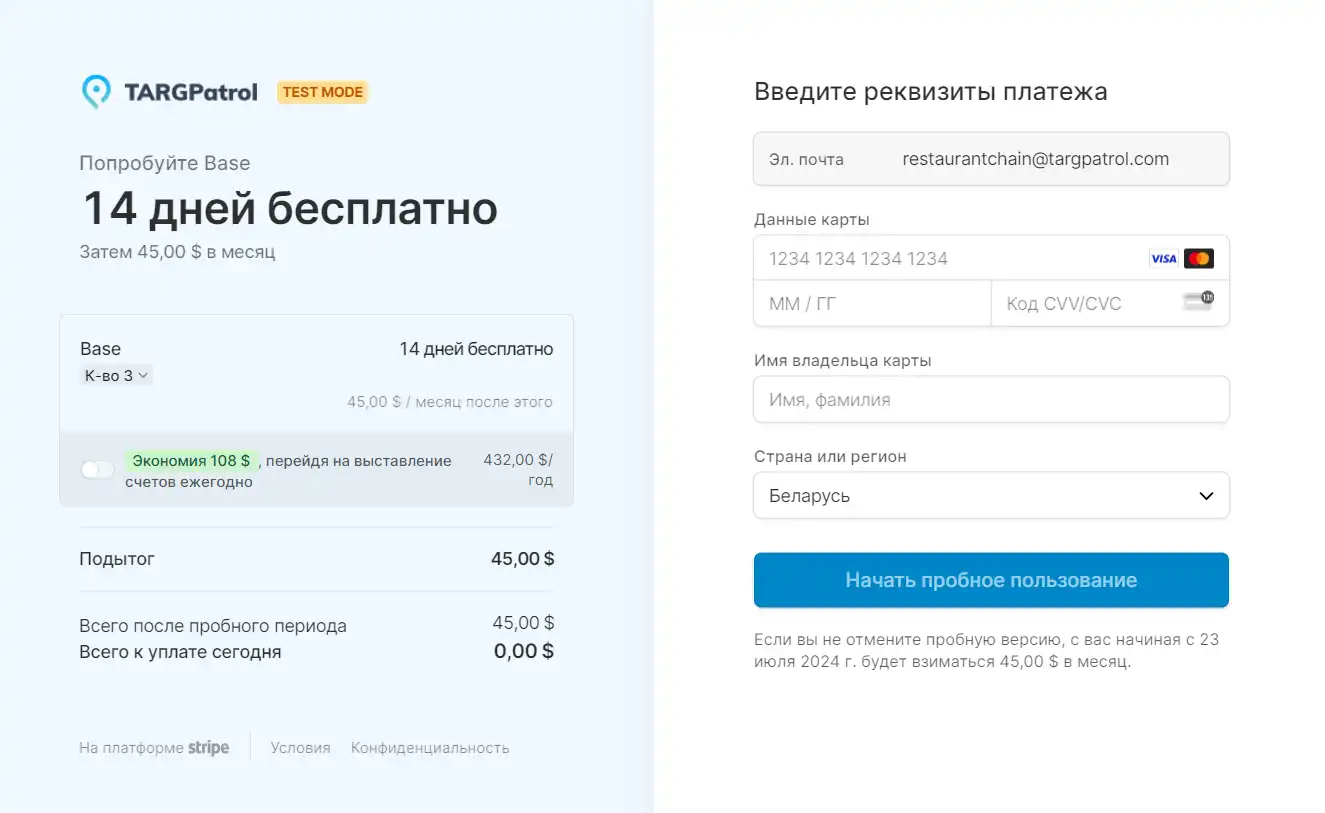Select the Visa card icon
The width and height of the screenshot is (1325, 813).
[x=1162, y=258]
